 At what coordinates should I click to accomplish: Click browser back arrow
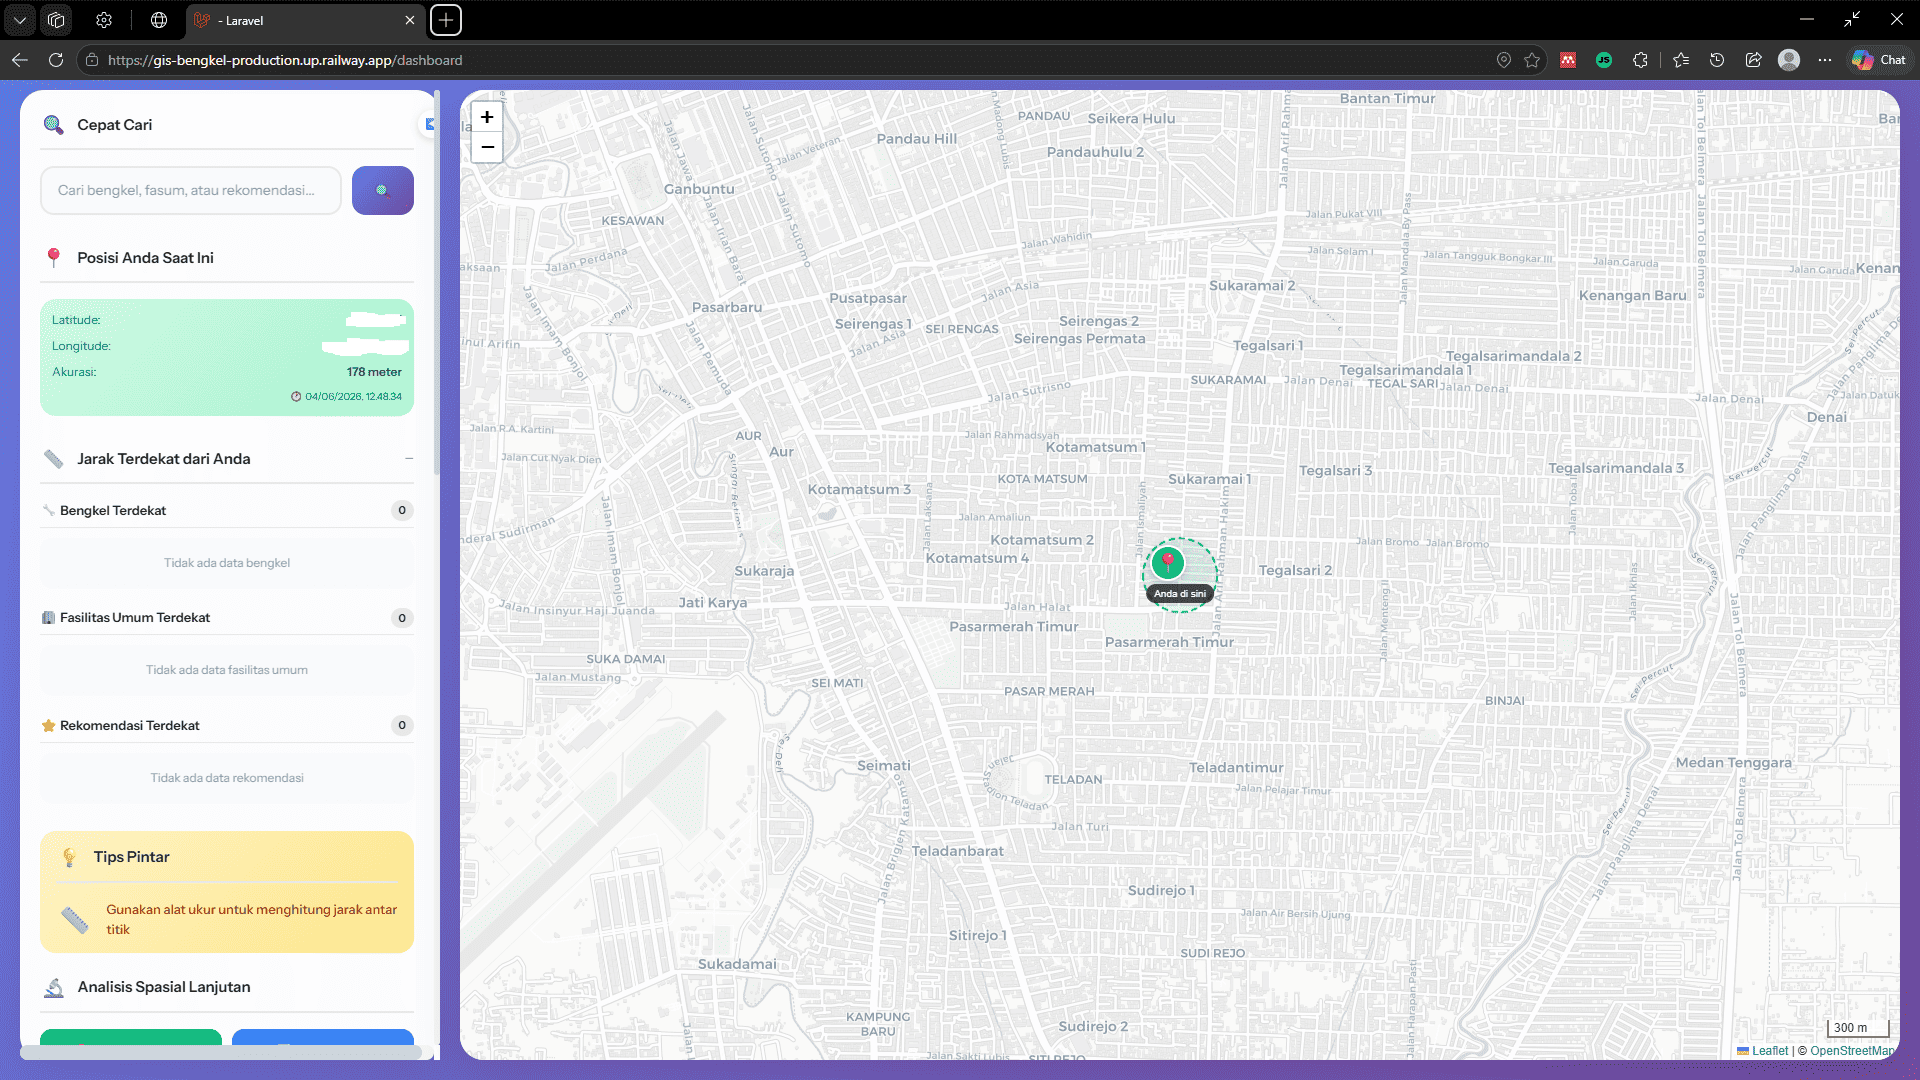[x=20, y=60]
